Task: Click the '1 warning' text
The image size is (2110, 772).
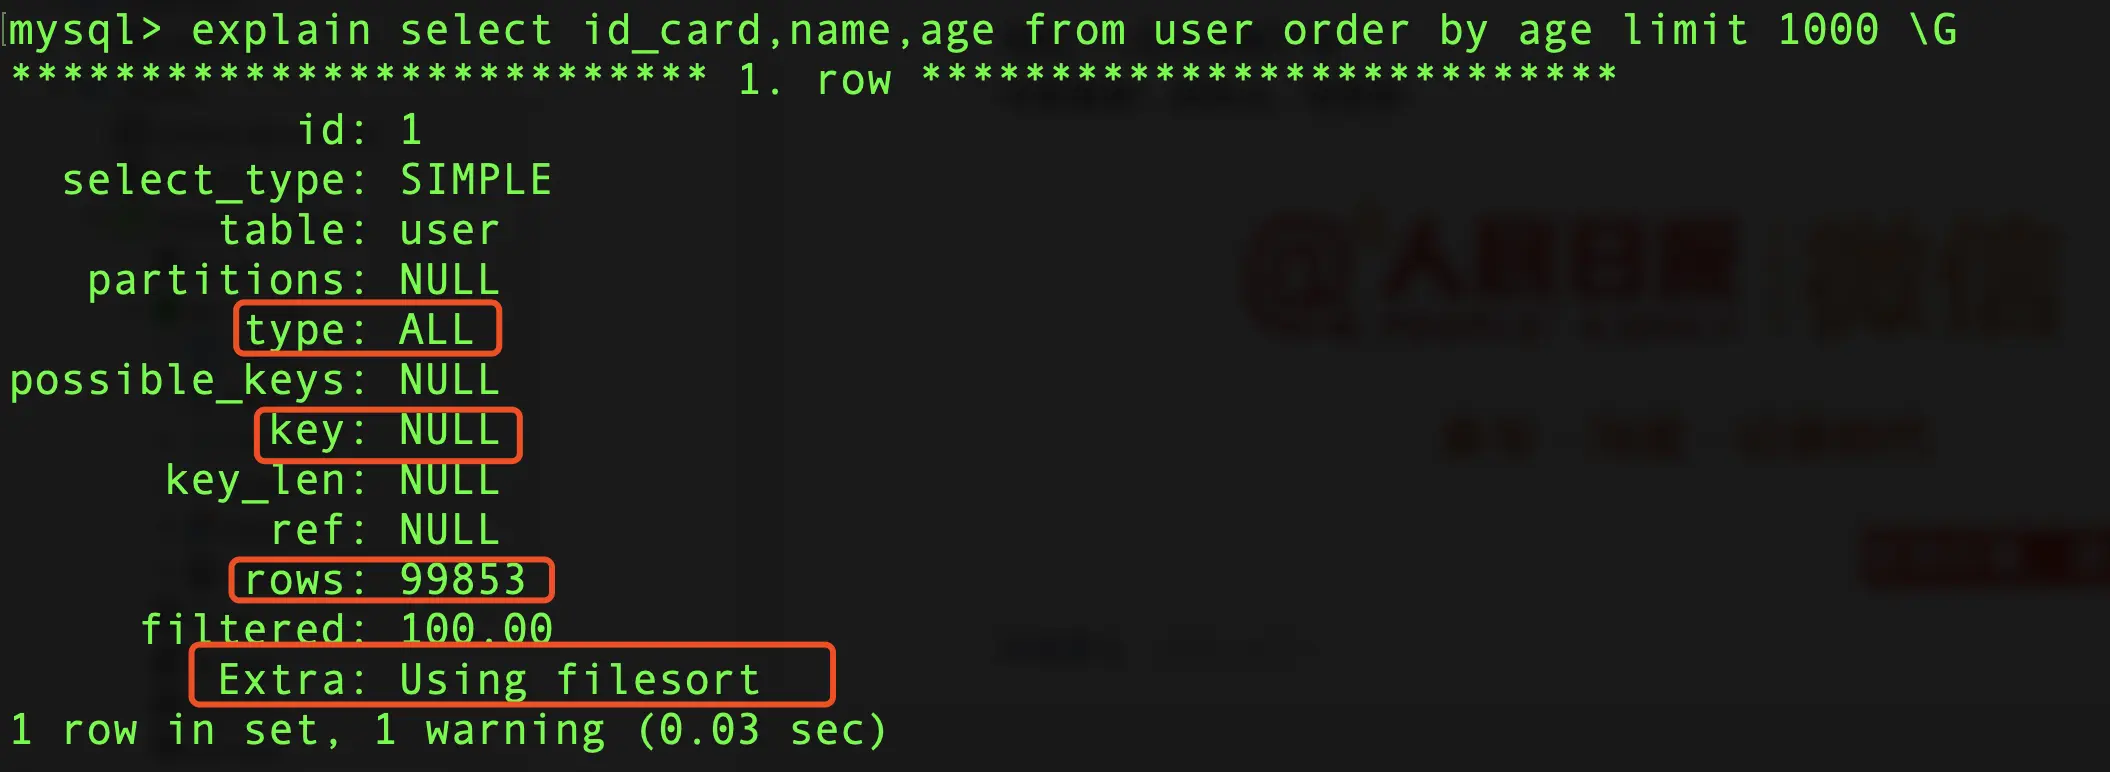Action: [490, 731]
